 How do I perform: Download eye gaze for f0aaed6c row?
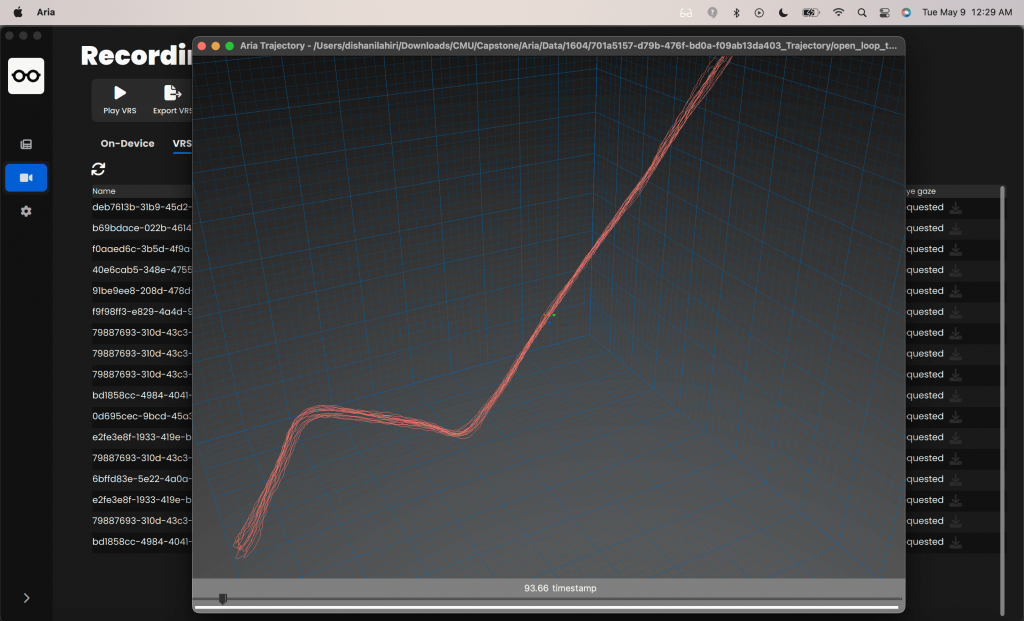point(955,249)
